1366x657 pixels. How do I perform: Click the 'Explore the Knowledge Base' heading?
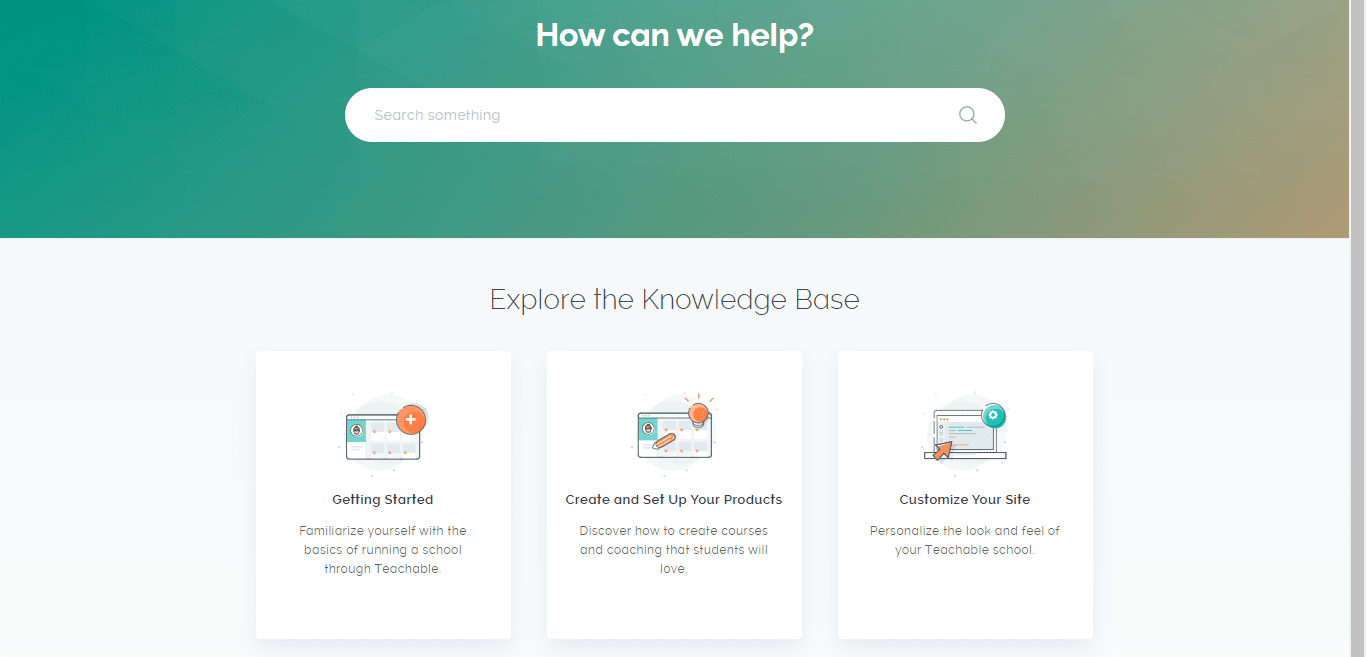tap(675, 299)
